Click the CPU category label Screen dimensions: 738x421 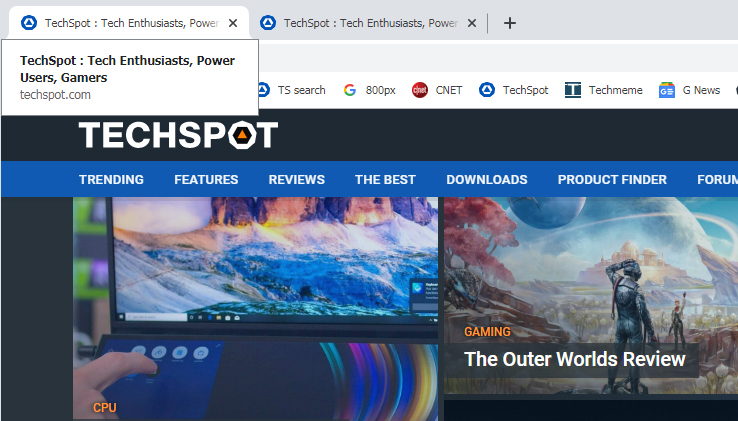(104, 407)
